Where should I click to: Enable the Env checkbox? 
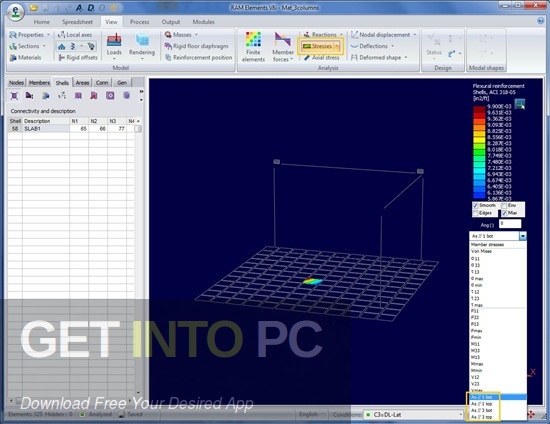(504, 205)
